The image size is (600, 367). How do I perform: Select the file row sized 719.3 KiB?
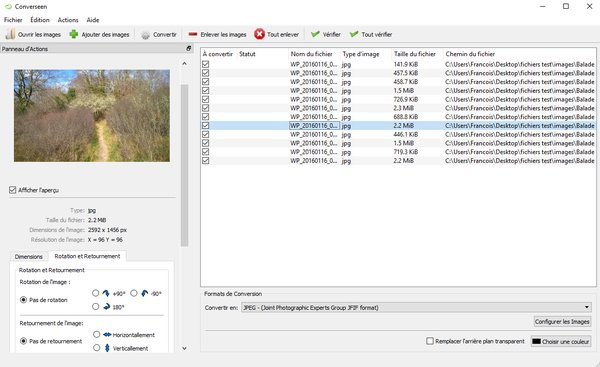click(398, 152)
